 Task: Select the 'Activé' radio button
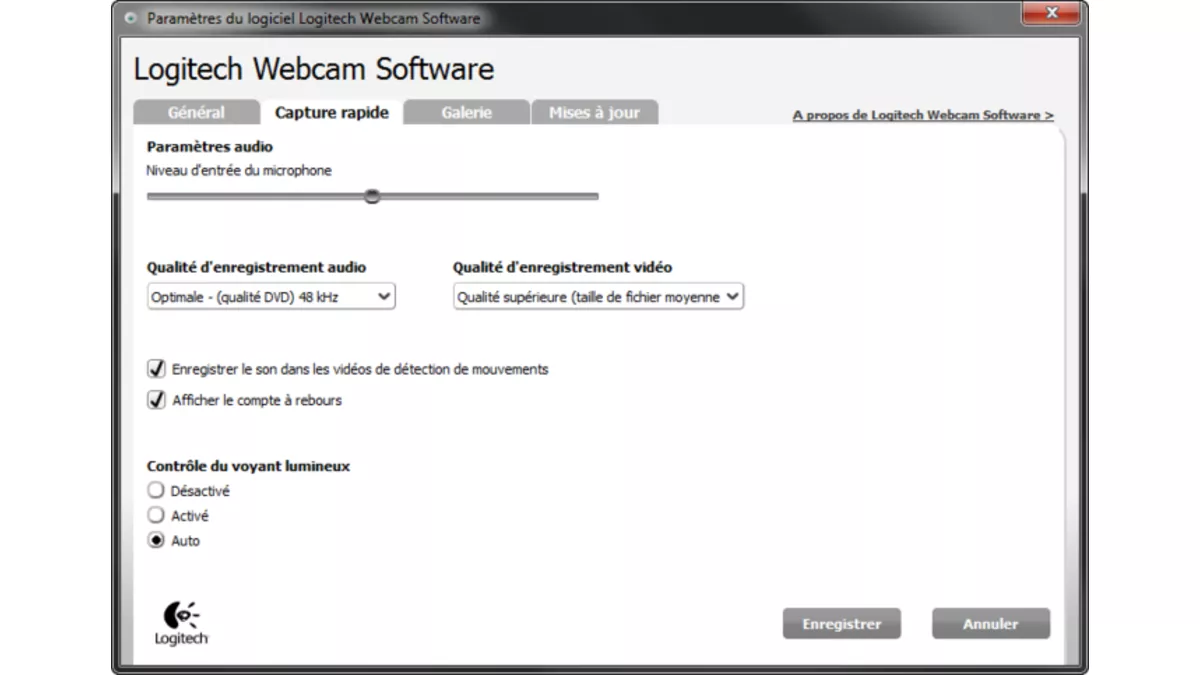(156, 515)
